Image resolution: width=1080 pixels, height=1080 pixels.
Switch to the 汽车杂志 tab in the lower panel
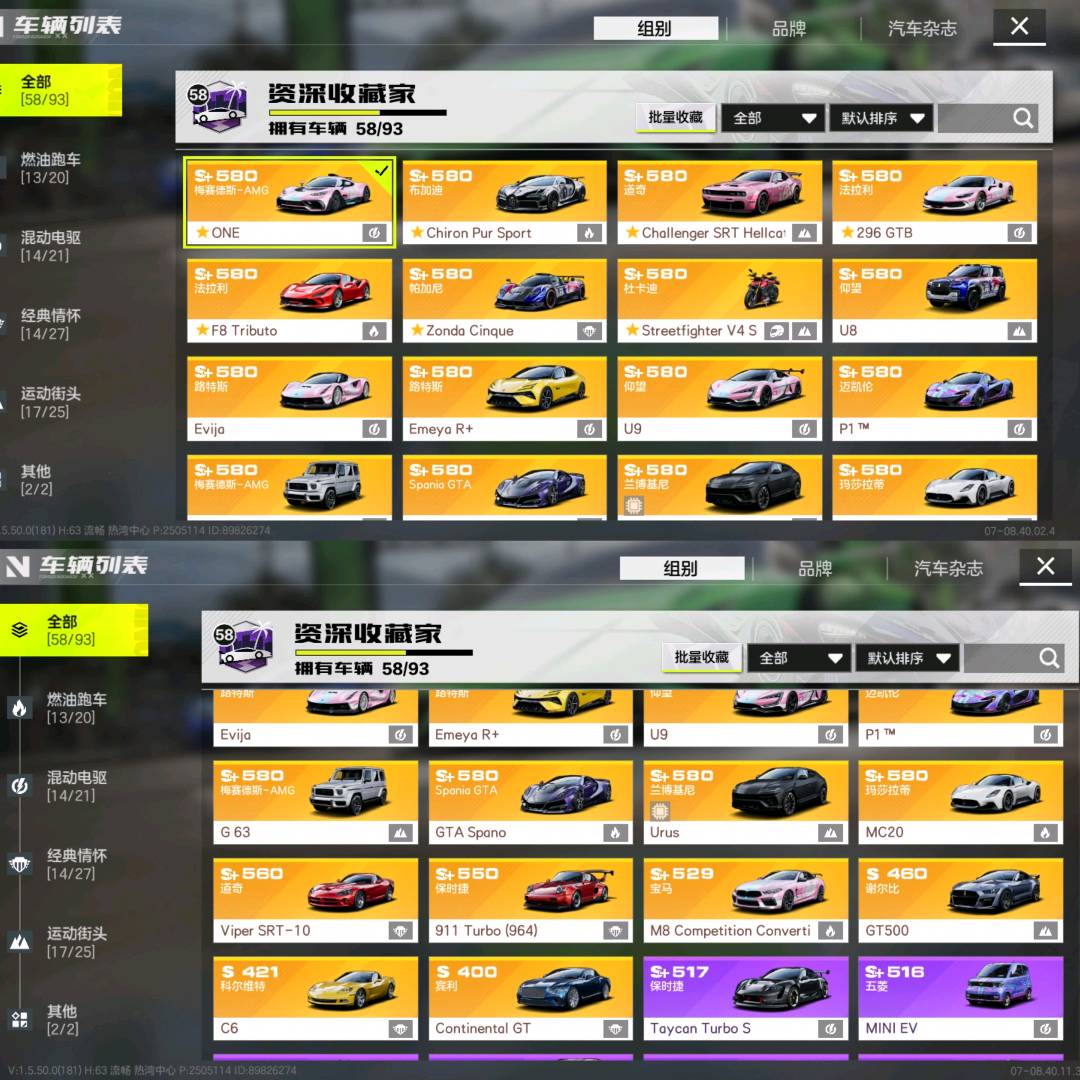948,569
